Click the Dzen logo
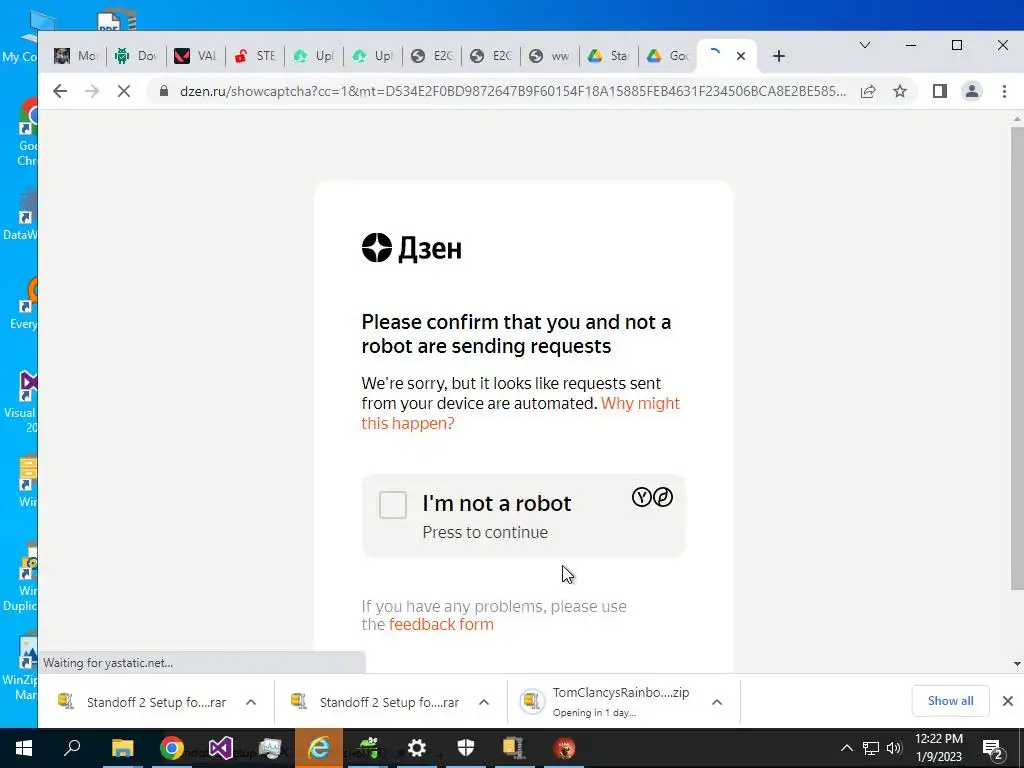 (x=411, y=248)
